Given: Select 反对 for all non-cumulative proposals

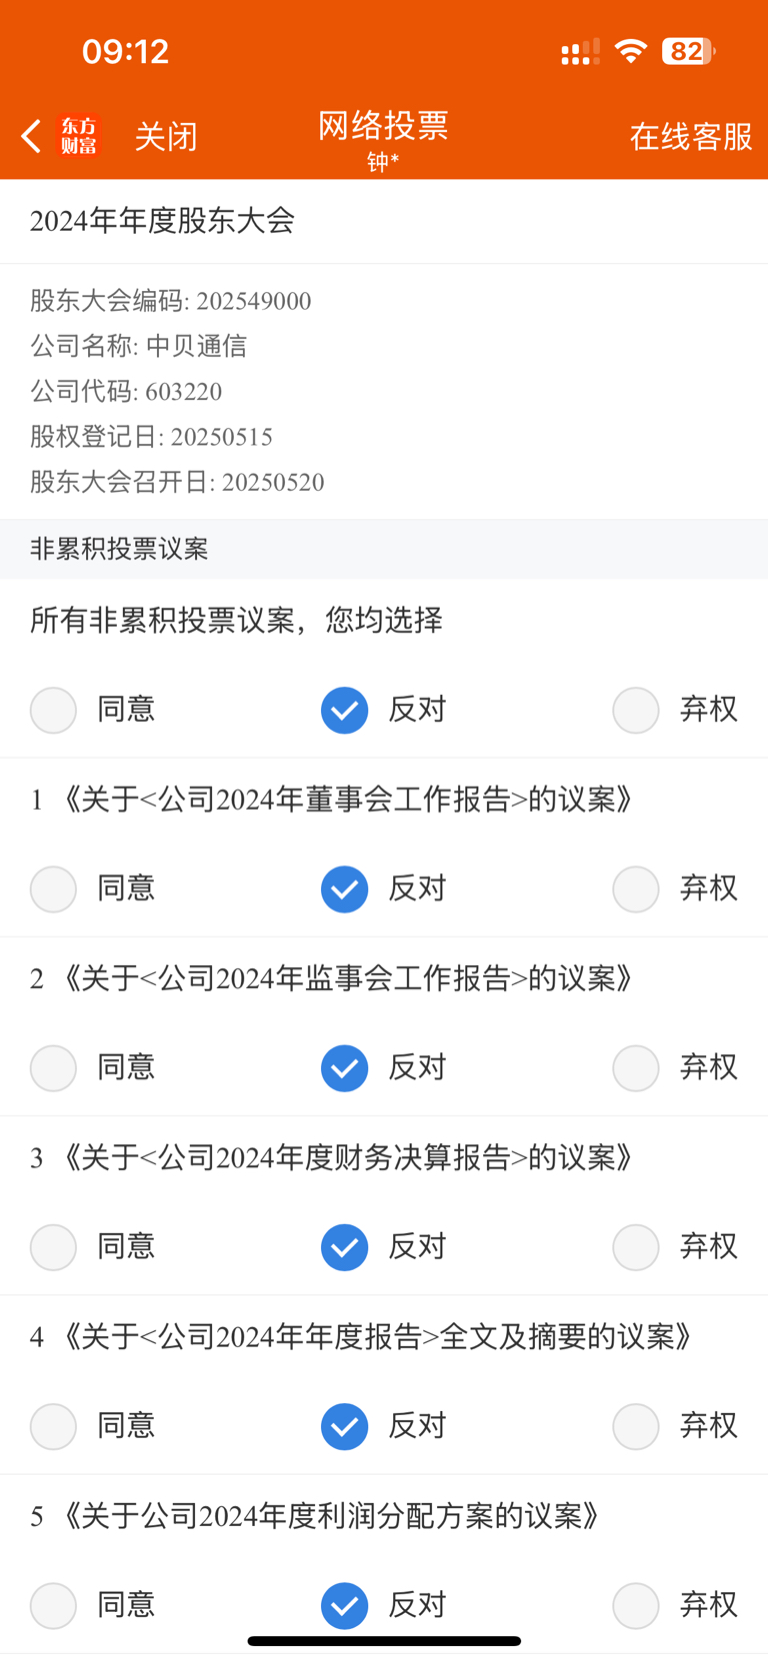Looking at the screenshot, I should [x=345, y=710].
